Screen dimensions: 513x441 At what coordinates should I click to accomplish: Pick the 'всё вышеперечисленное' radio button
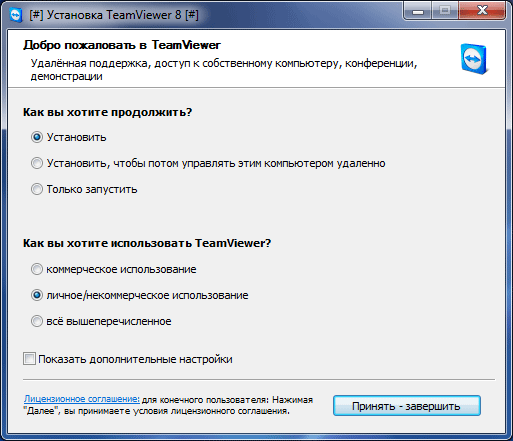click(37, 321)
